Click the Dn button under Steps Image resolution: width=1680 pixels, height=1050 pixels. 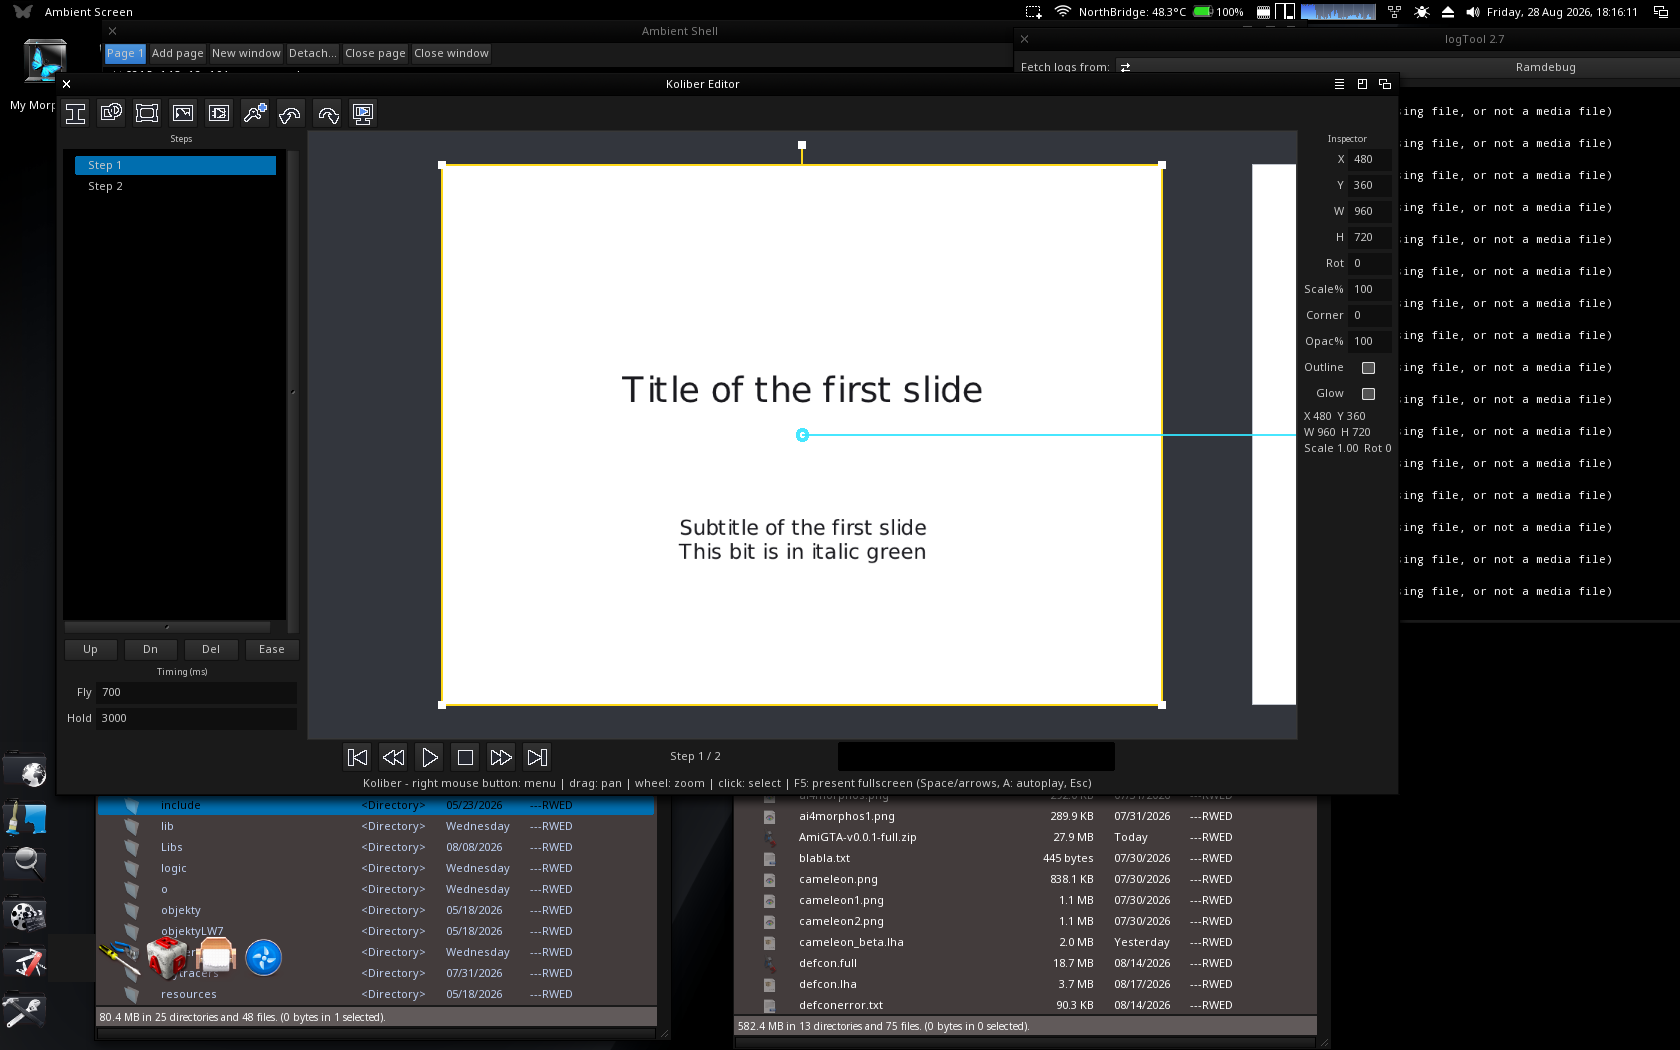pyautogui.click(x=151, y=650)
